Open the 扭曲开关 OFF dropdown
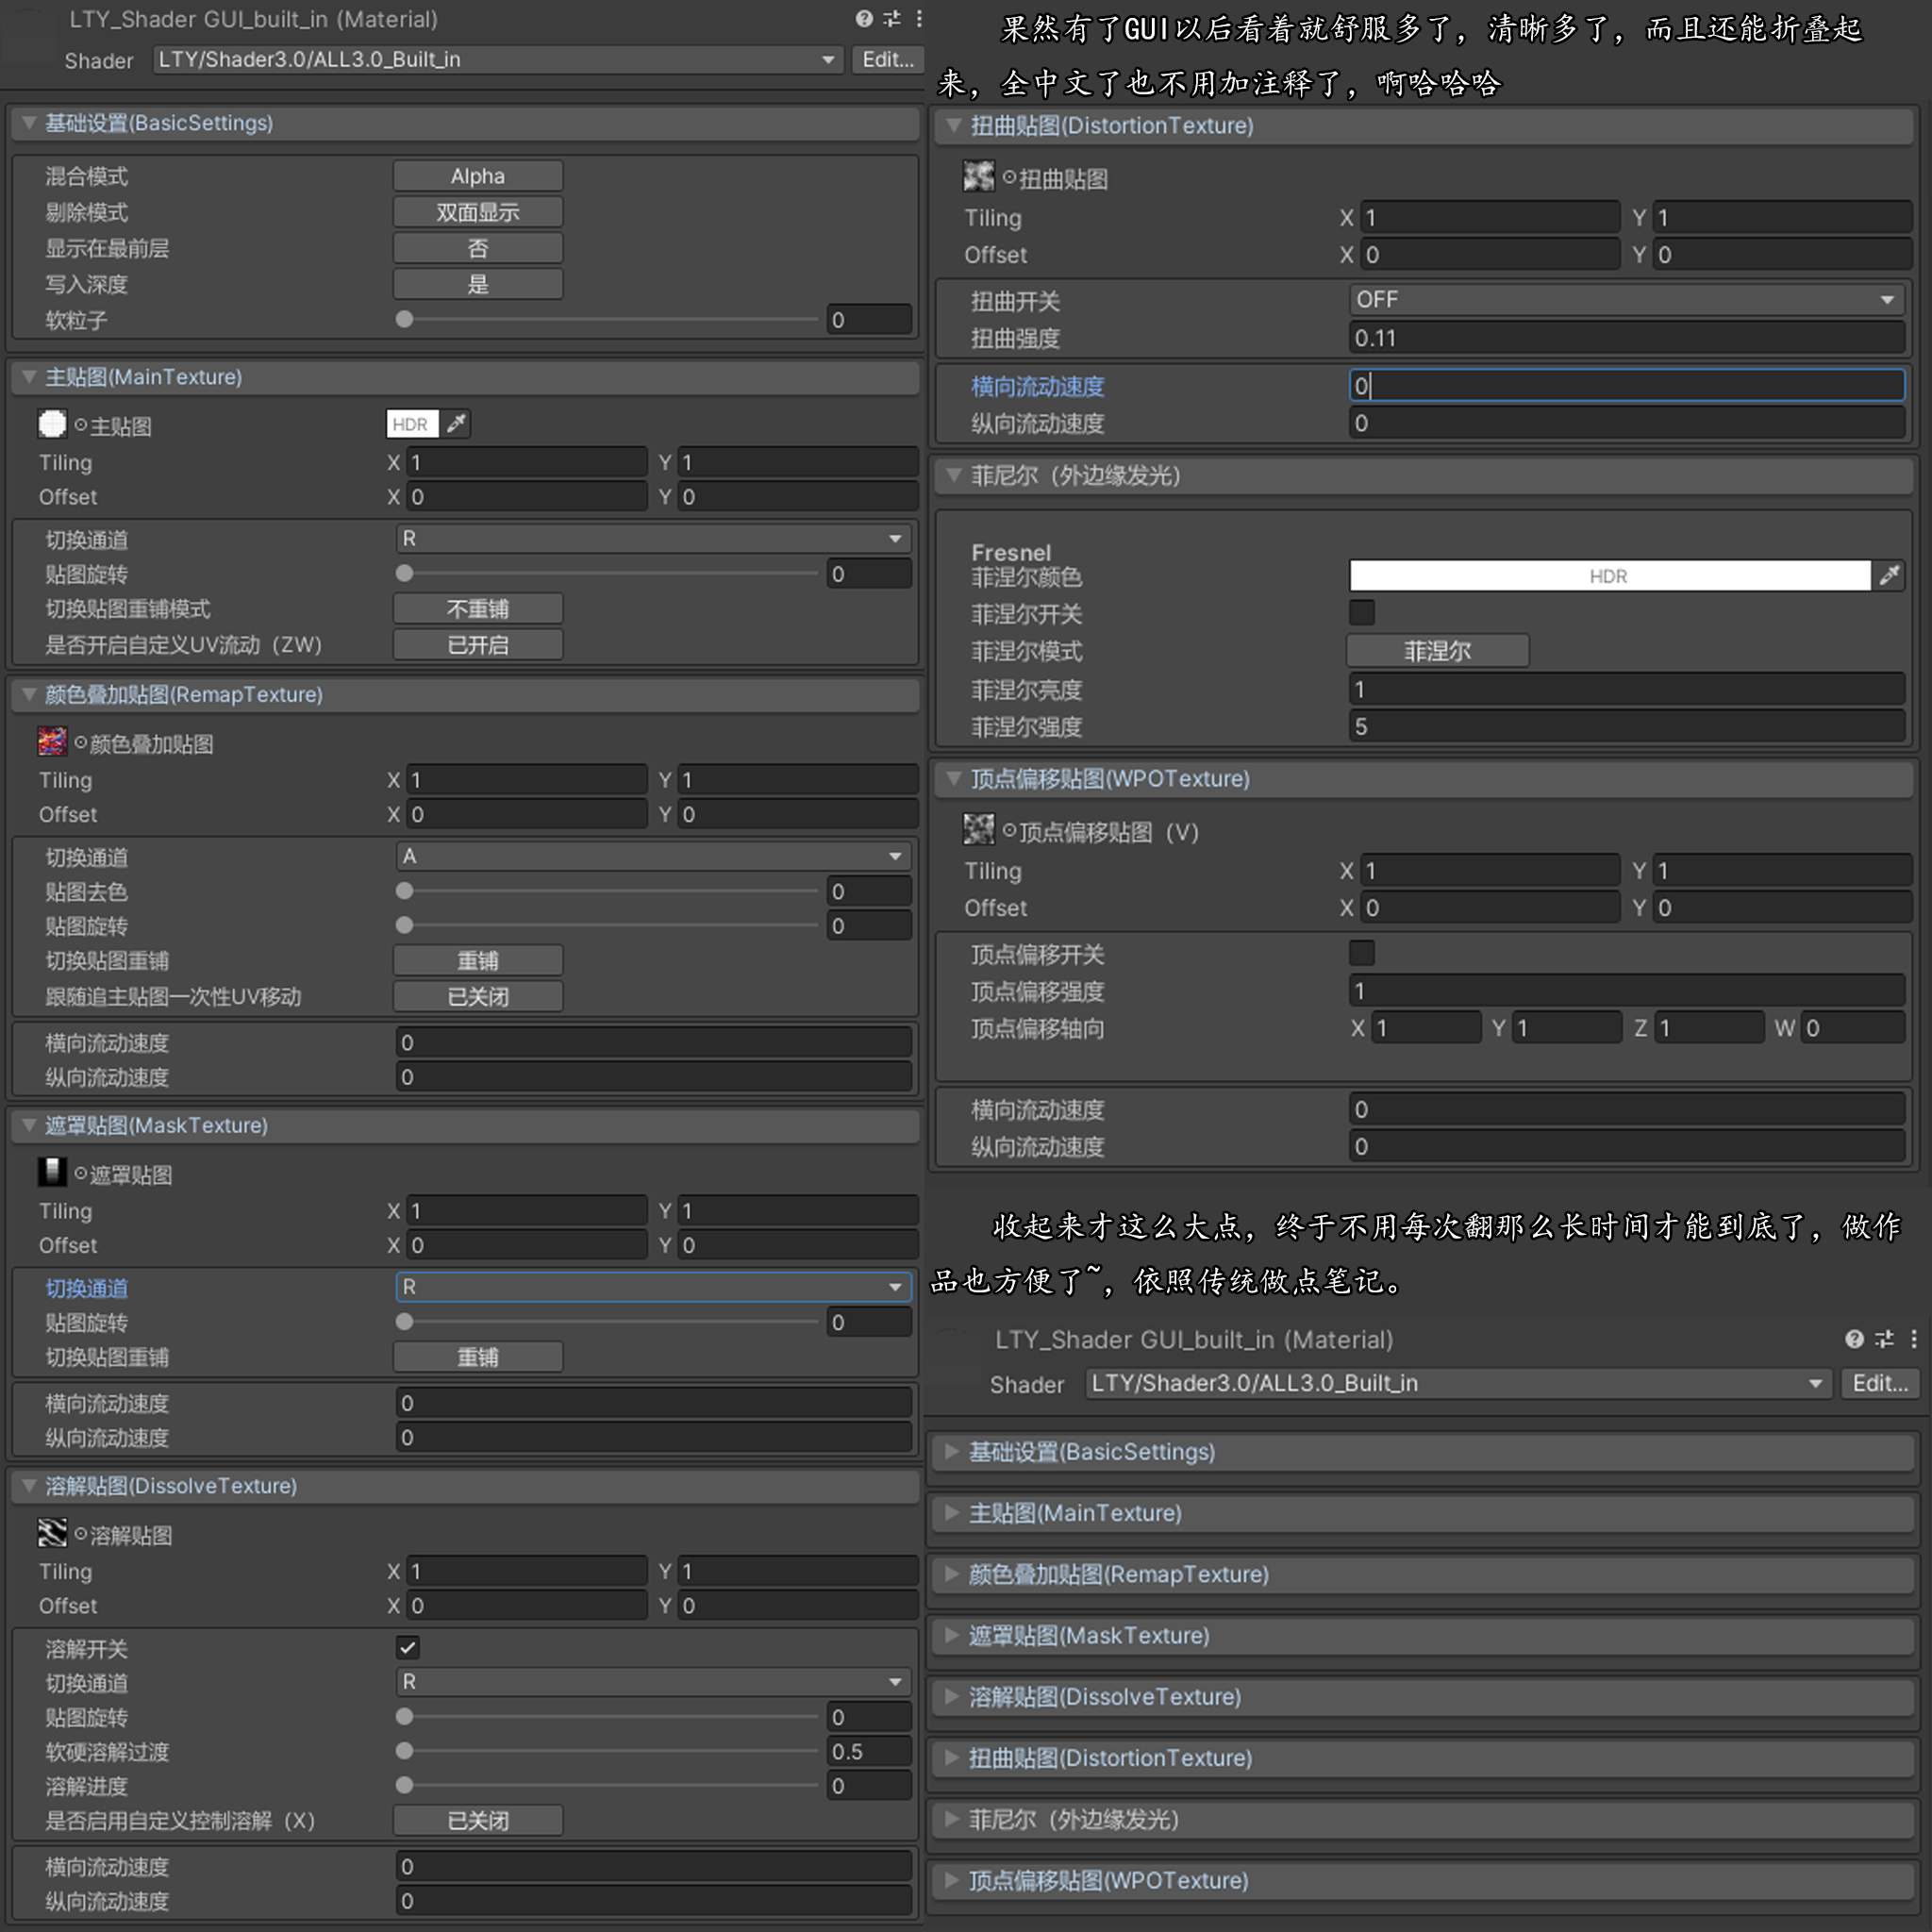Image resolution: width=1932 pixels, height=1932 pixels. [x=1625, y=300]
